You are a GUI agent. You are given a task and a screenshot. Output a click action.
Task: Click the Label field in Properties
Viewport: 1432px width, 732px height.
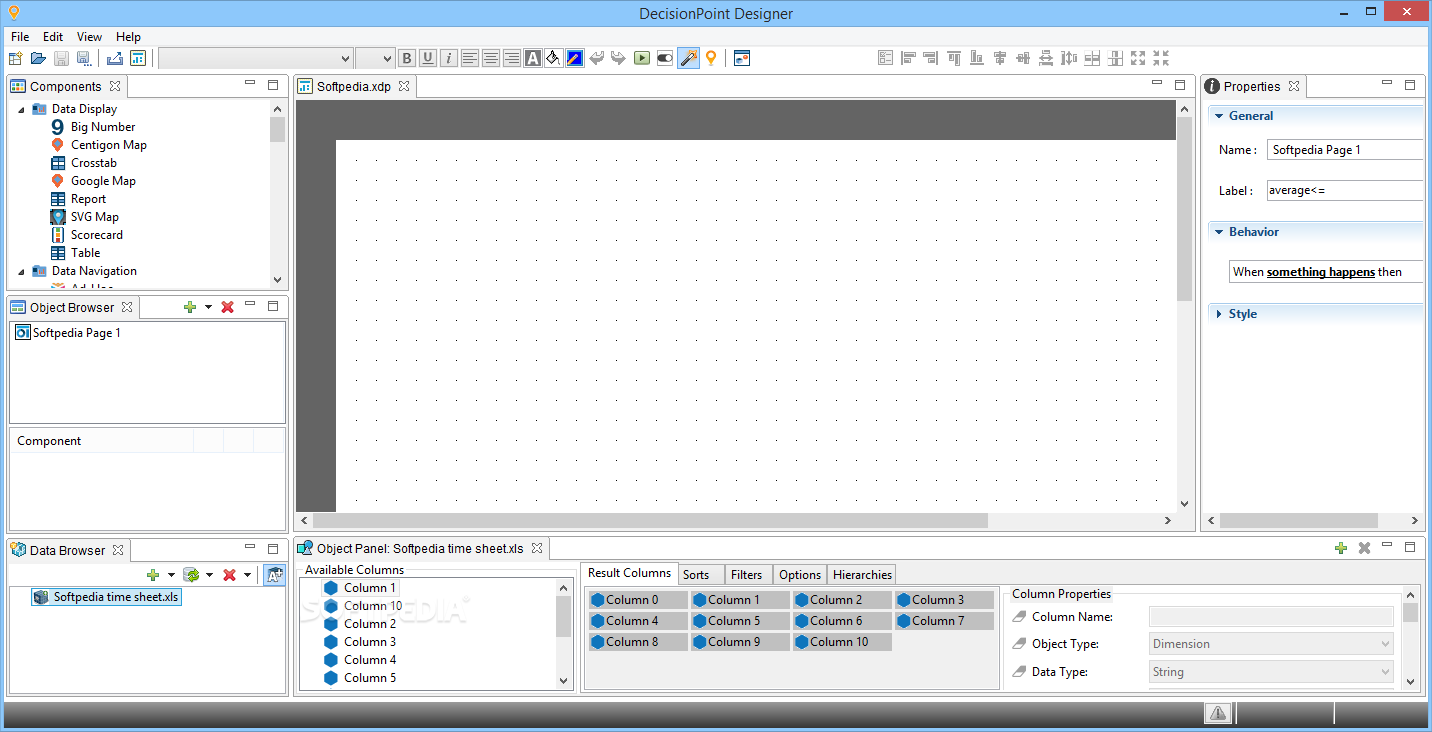point(1345,190)
